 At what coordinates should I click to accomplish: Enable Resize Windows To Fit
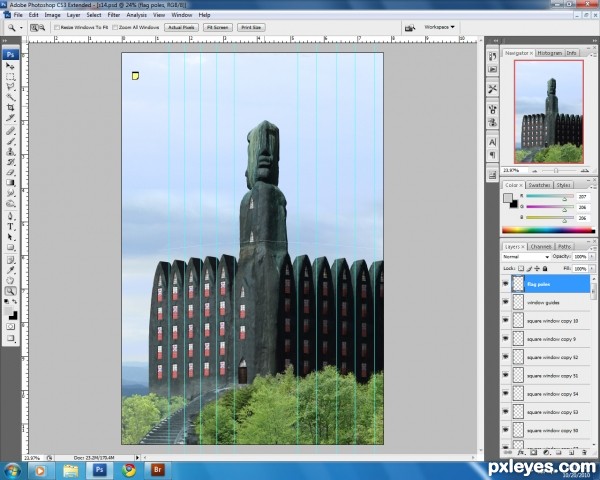57,28
